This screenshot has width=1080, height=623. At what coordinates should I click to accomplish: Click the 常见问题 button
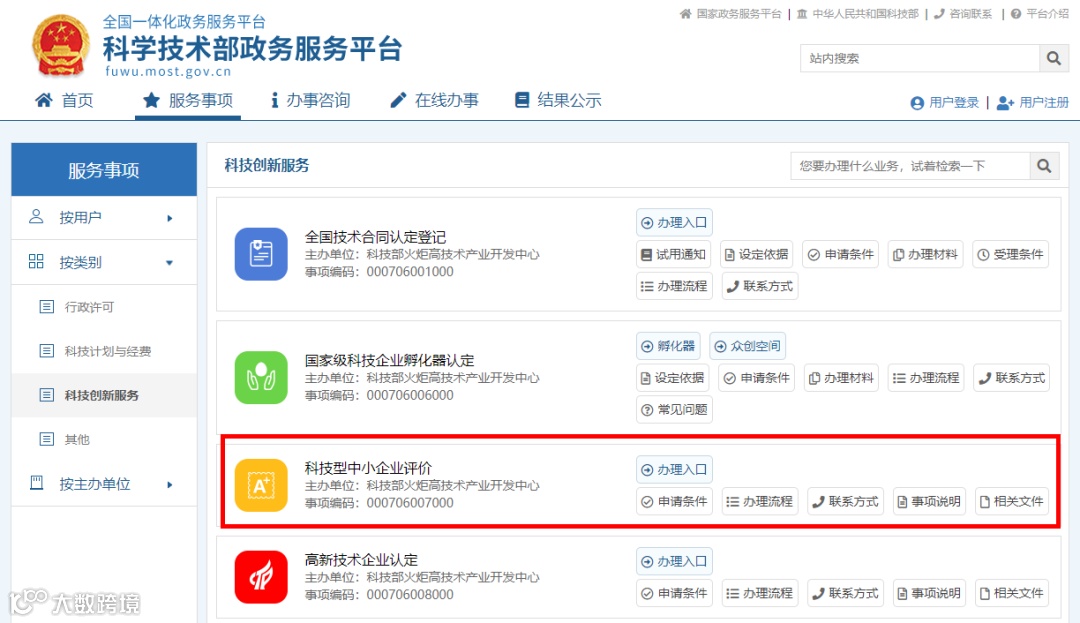click(x=674, y=410)
